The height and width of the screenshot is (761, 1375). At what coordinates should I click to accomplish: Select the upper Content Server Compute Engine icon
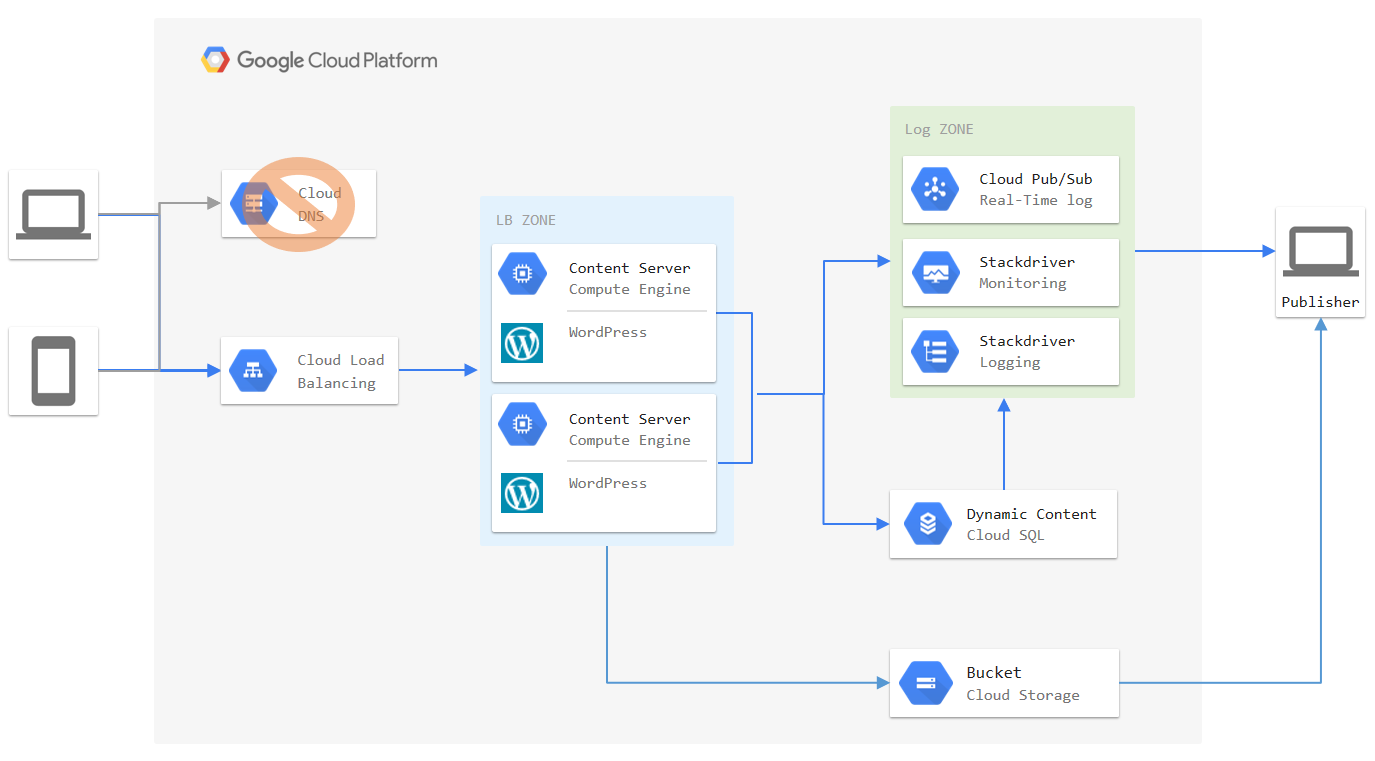[522, 273]
